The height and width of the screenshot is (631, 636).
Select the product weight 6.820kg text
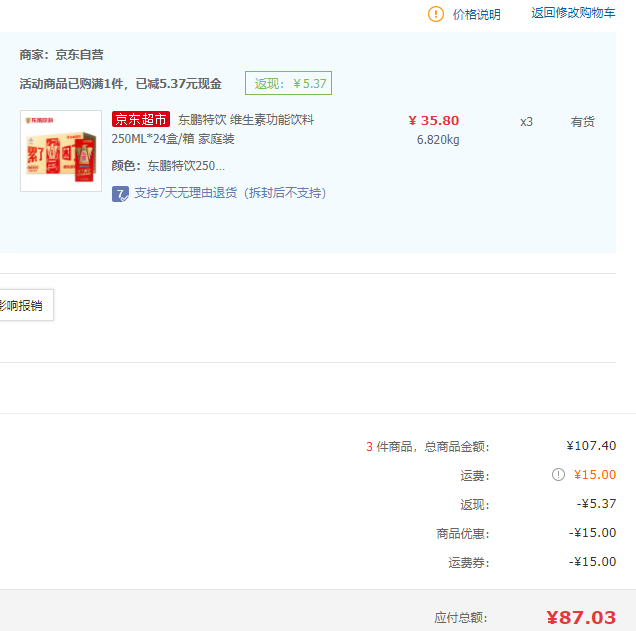pyautogui.click(x=438, y=140)
